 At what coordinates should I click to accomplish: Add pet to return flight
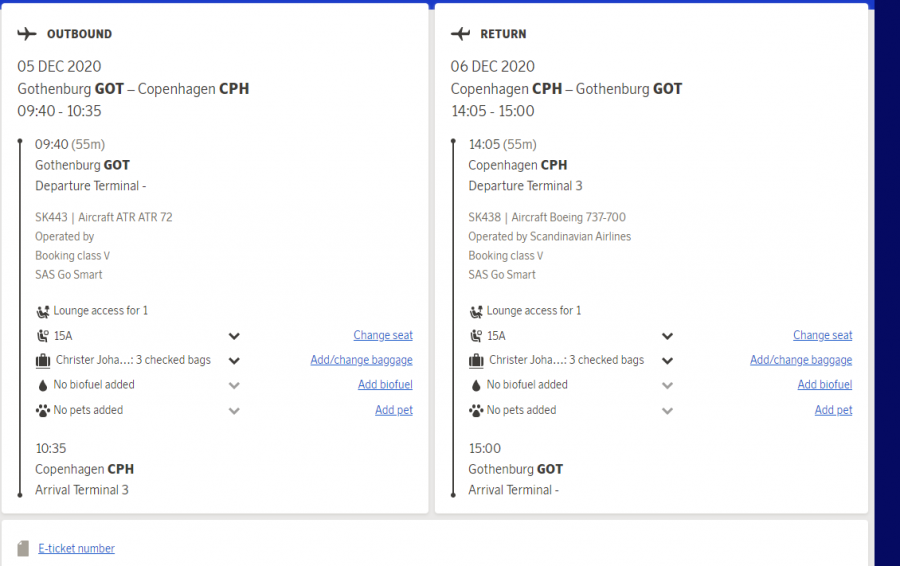[833, 410]
